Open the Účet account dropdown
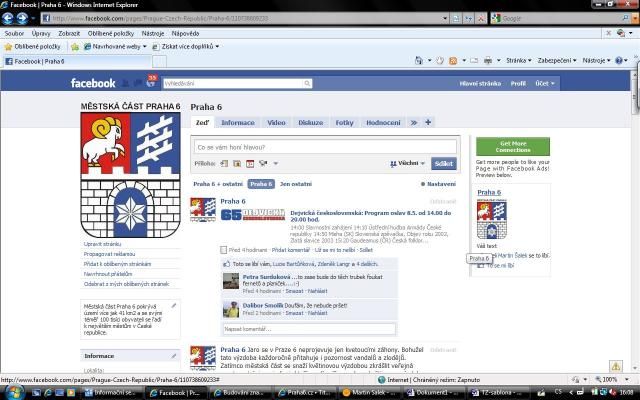This screenshot has height=400, width=640. [545, 83]
